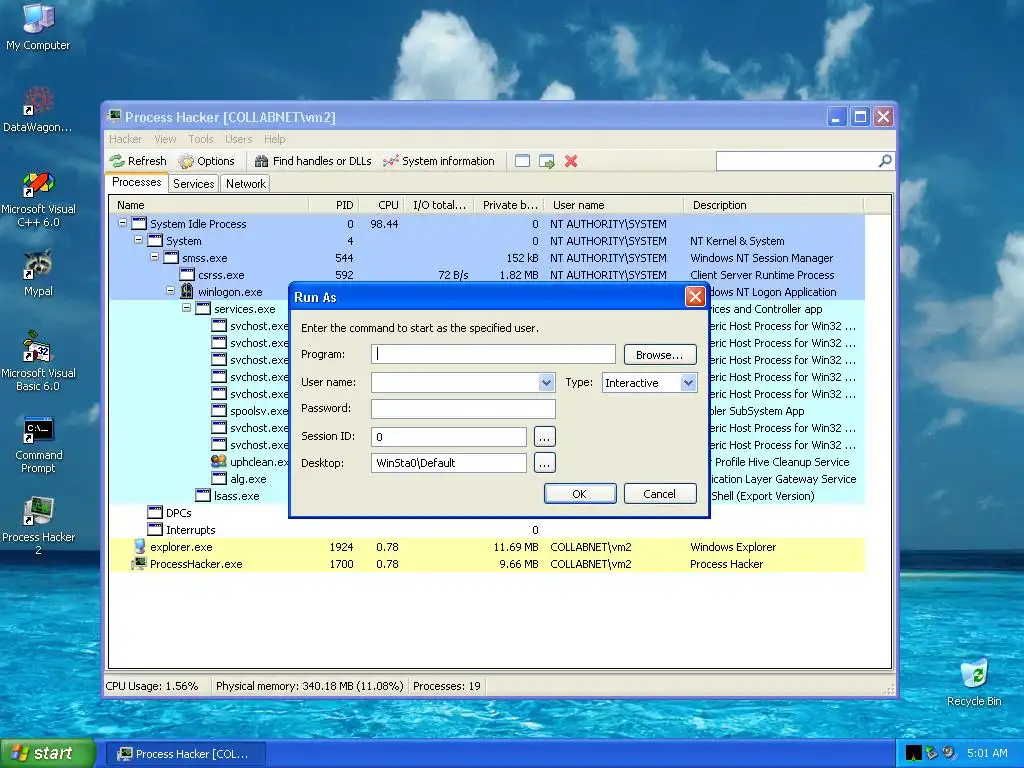The image size is (1024, 768).
Task: Select the lsass.exe process icon
Action: click(x=203, y=495)
